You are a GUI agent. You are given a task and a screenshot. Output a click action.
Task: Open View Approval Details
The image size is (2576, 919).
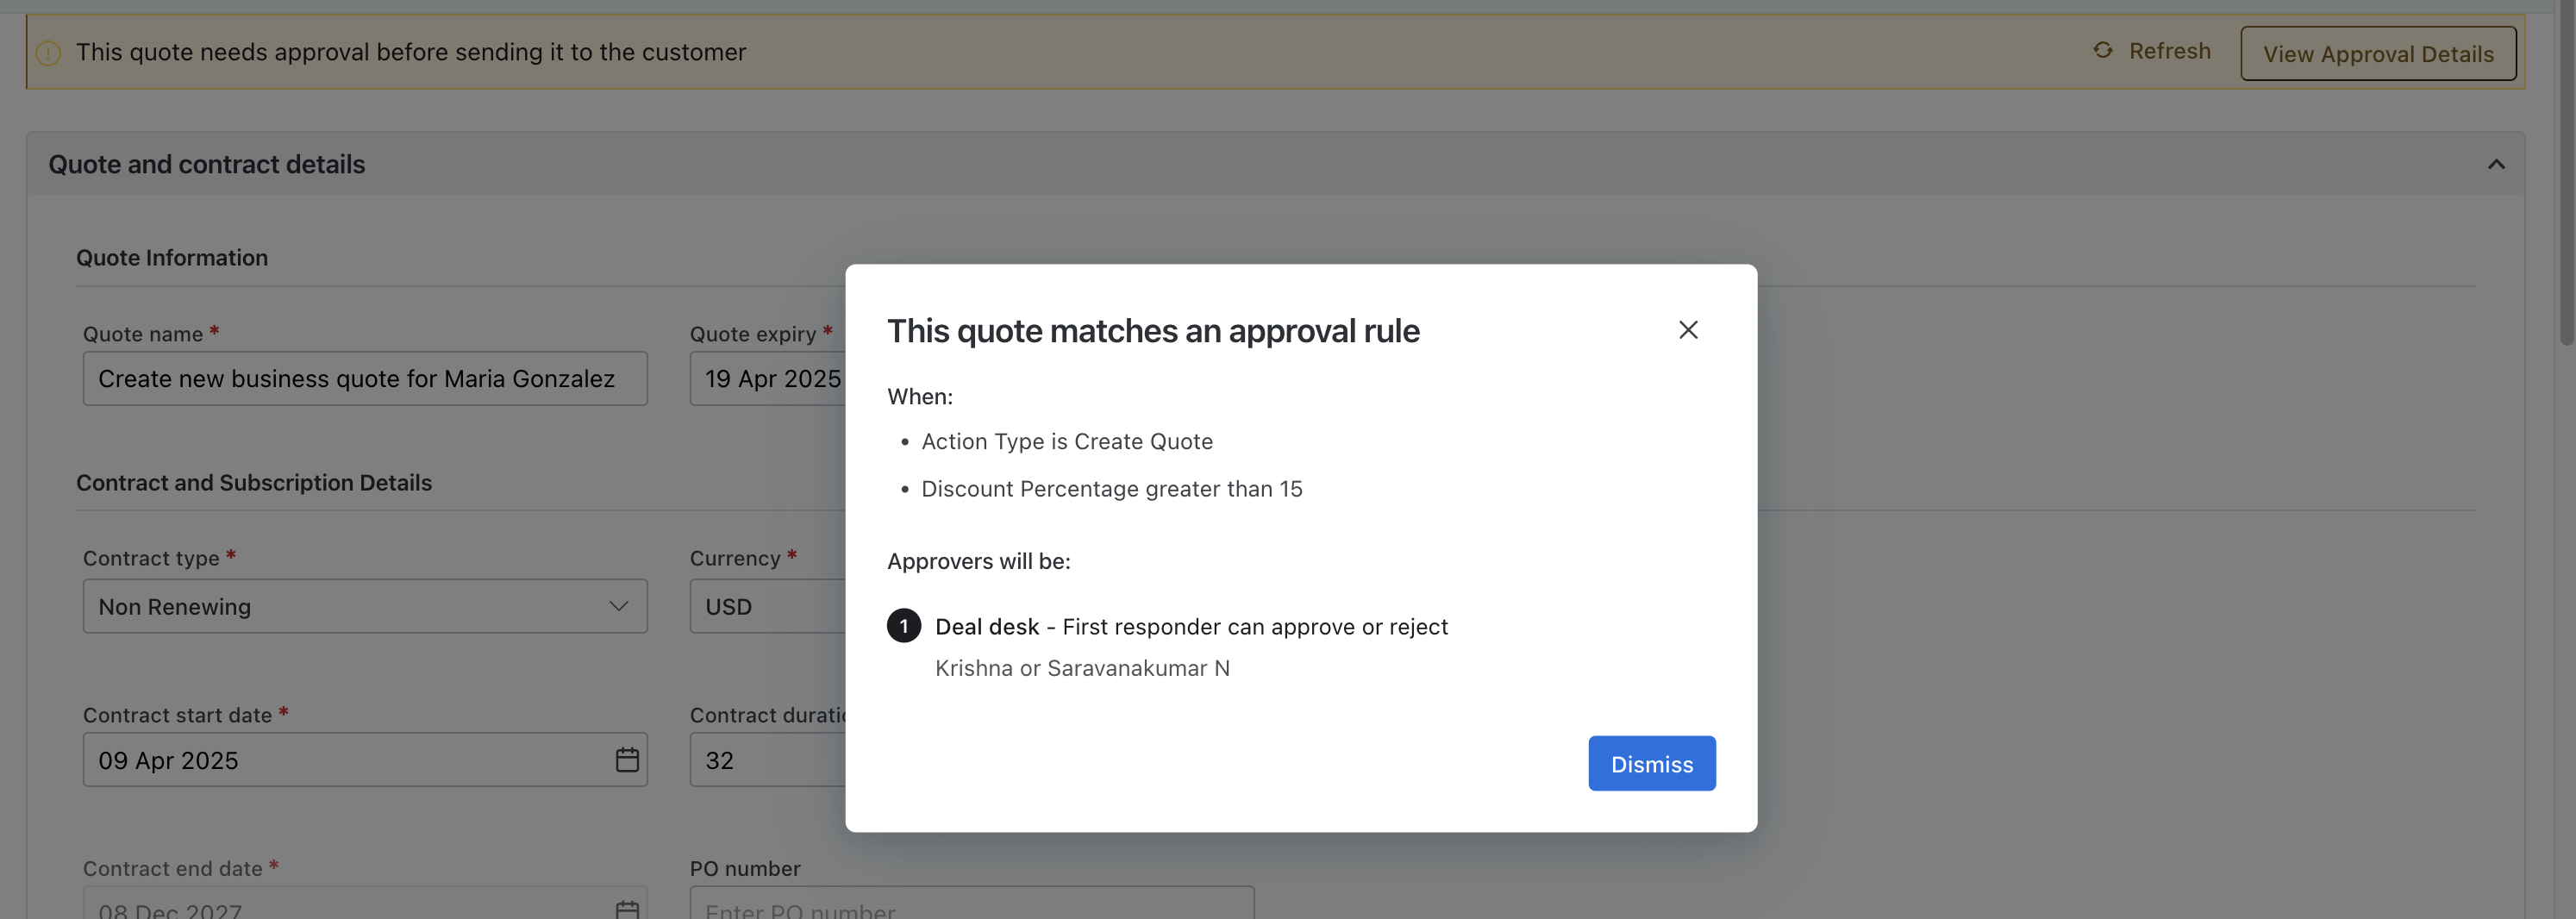click(x=2377, y=54)
